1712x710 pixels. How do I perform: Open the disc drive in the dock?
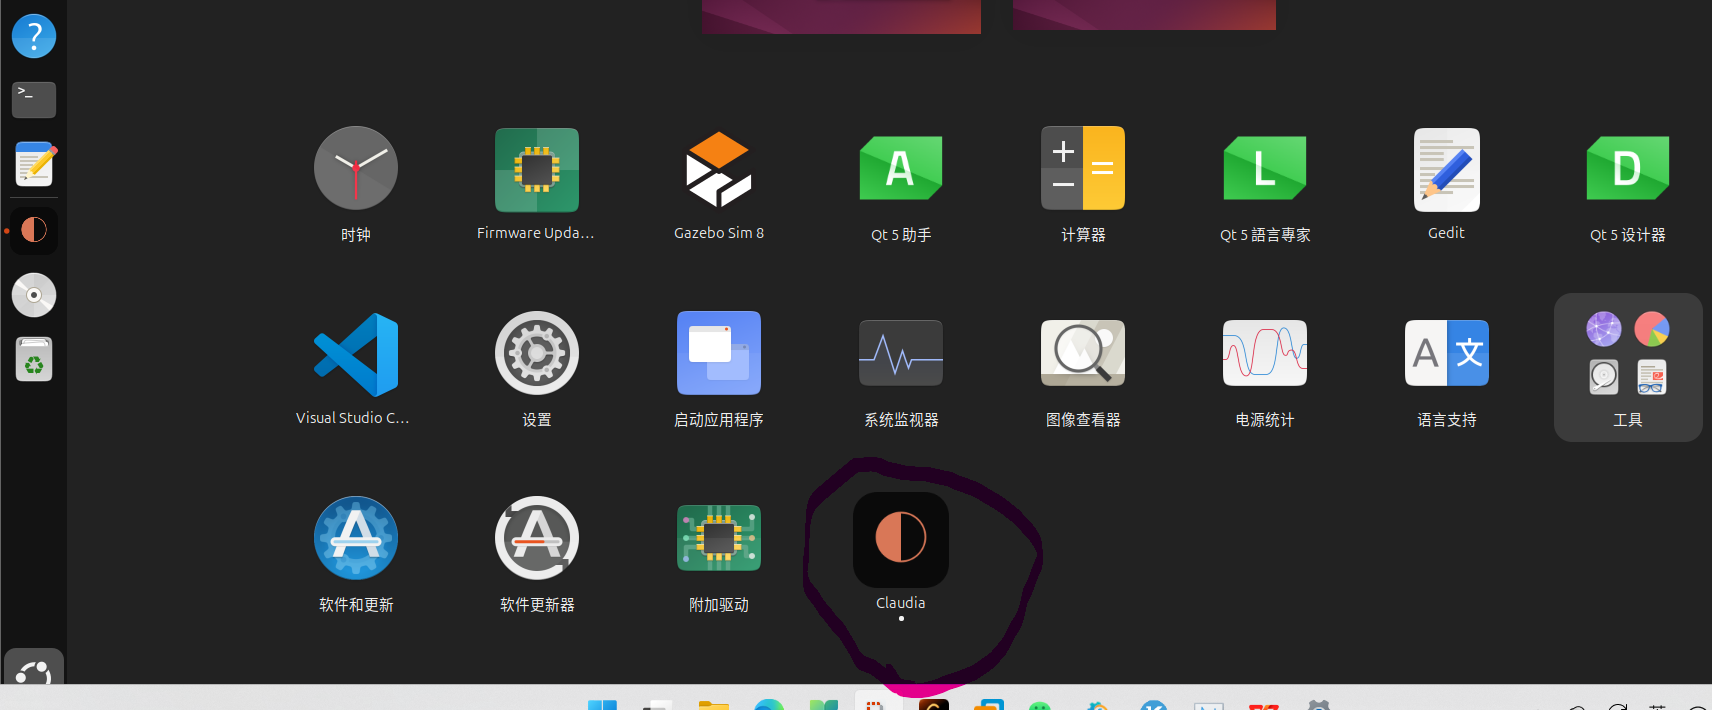coord(34,295)
